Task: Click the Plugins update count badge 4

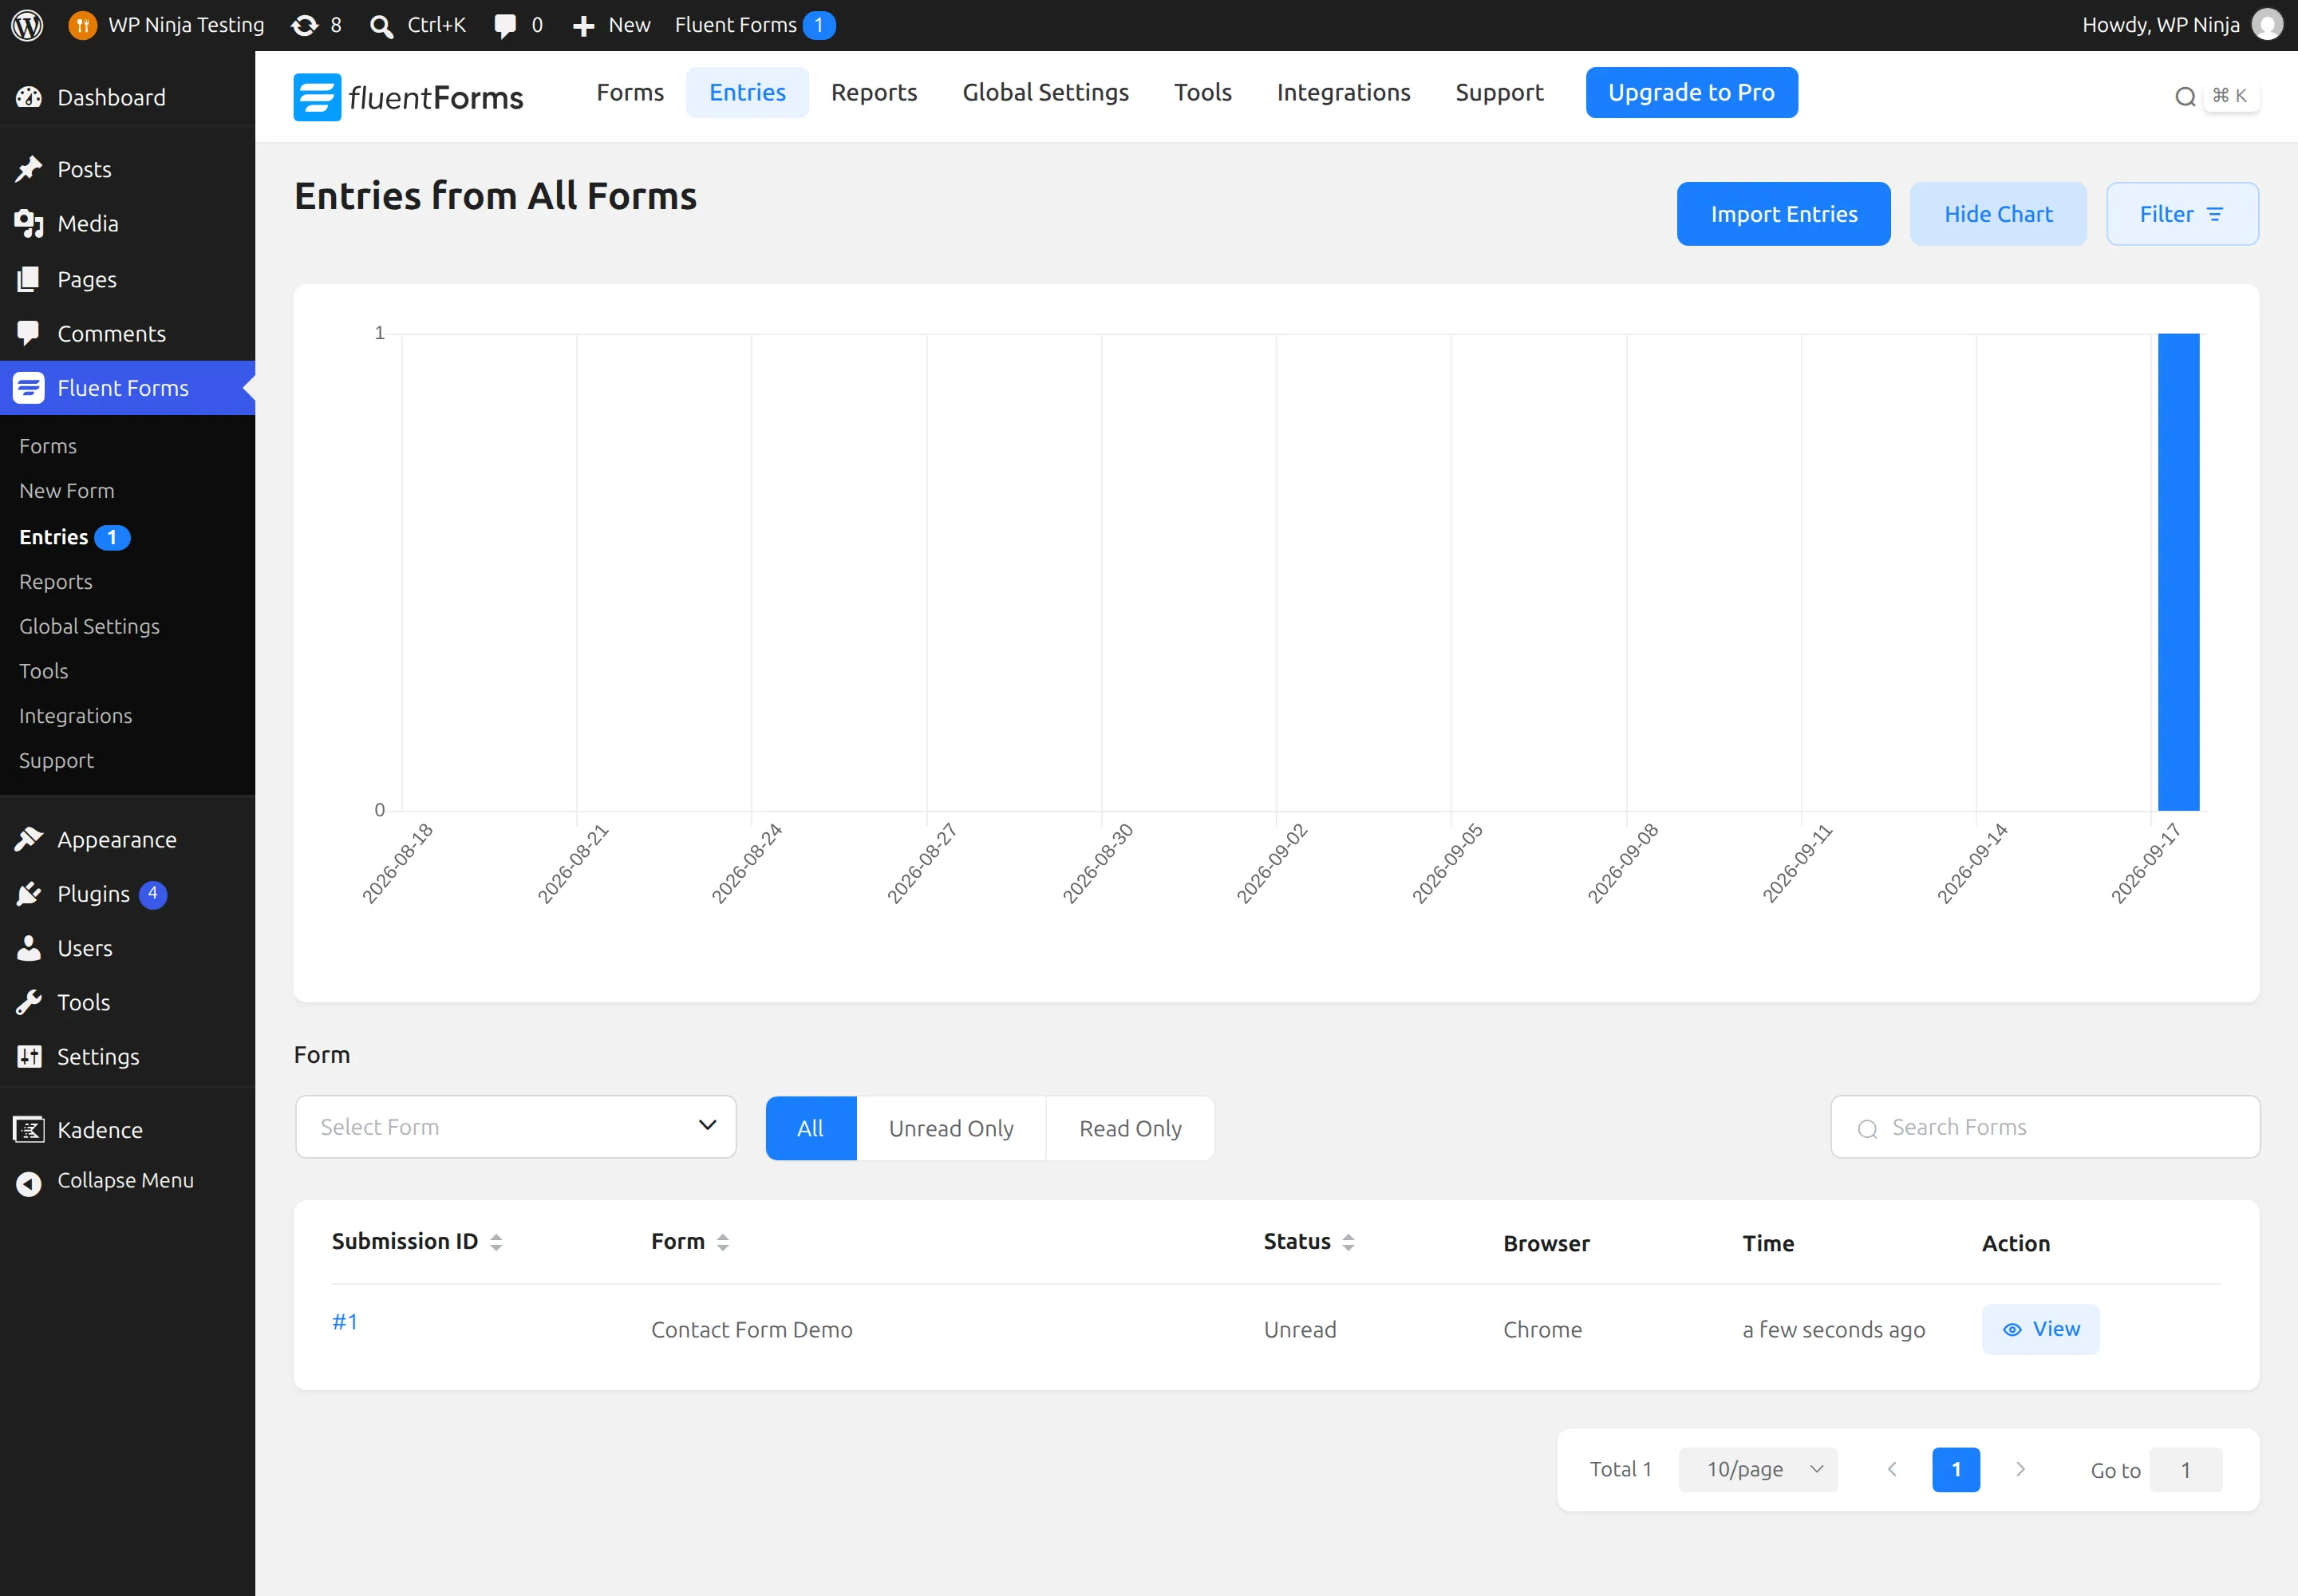Action: pyautogui.click(x=153, y=894)
